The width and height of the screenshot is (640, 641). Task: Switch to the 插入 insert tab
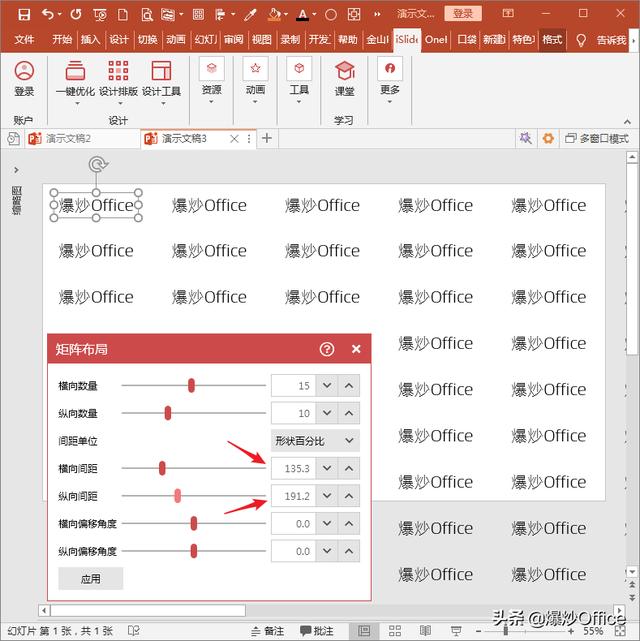click(x=90, y=40)
